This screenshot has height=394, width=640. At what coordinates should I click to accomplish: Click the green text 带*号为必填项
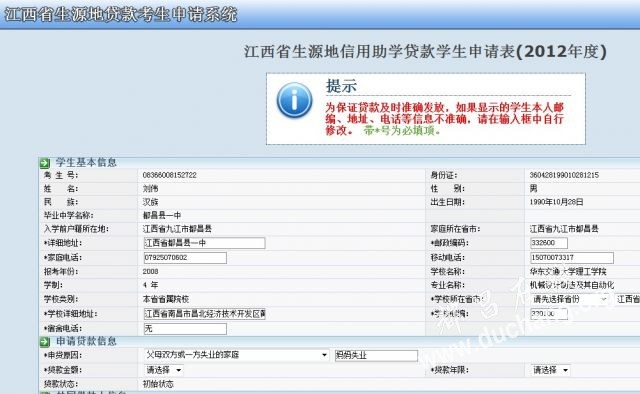point(402,131)
